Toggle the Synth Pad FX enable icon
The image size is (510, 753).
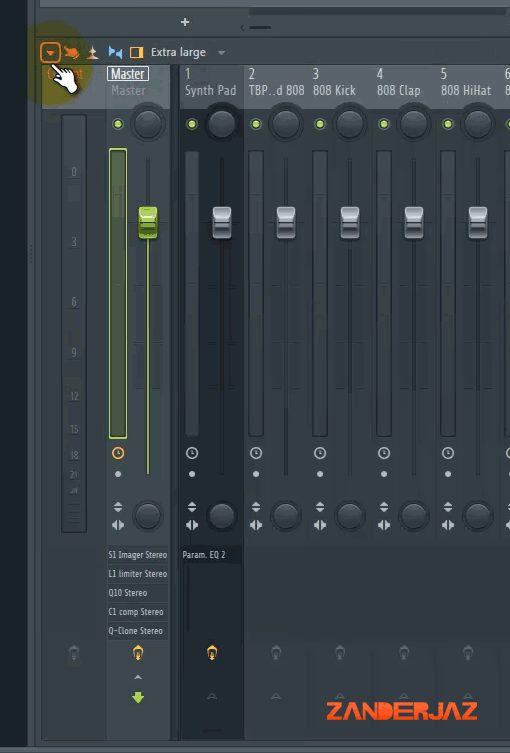(x=212, y=653)
